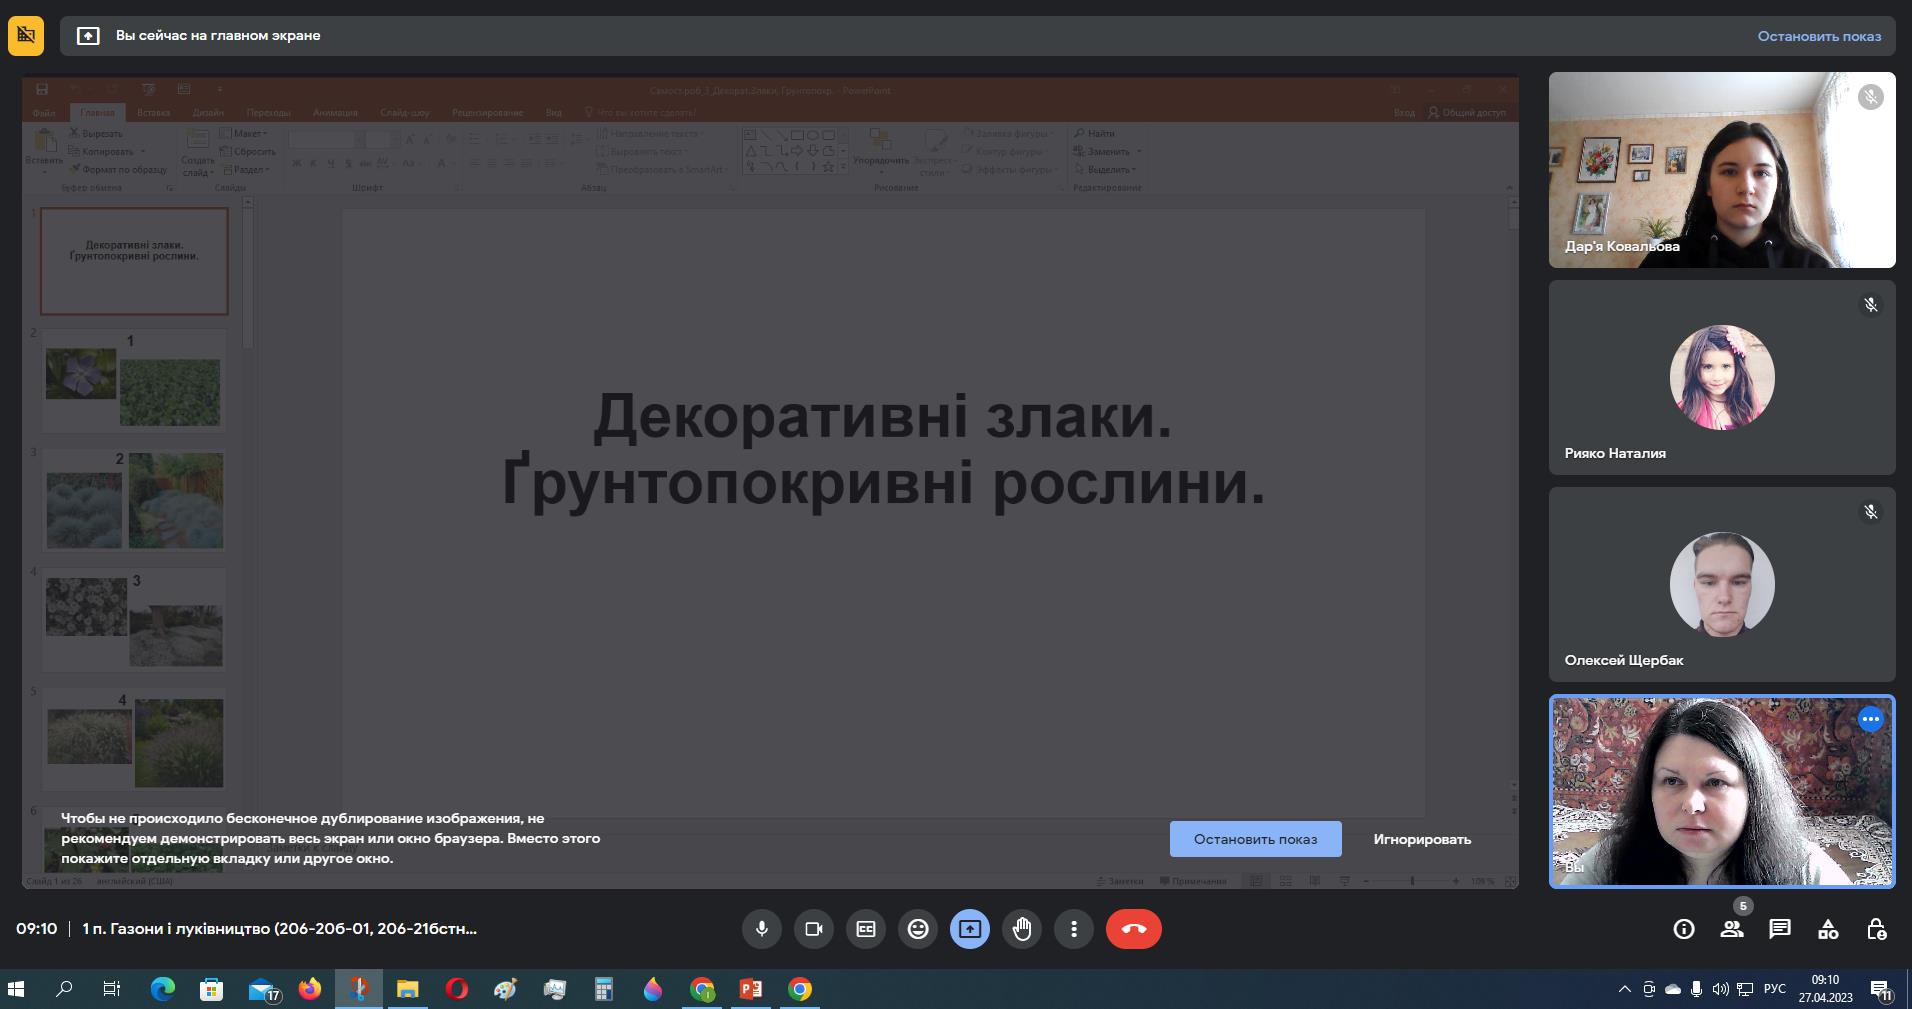Toggle closed captions on
Image resolution: width=1912 pixels, height=1009 pixels.
[x=866, y=929]
